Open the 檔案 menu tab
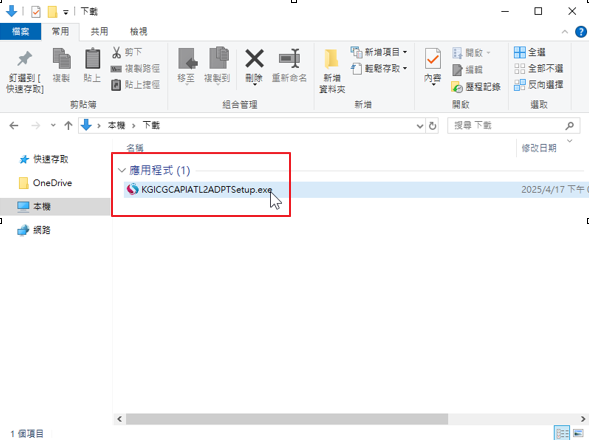Viewport: 589px width, 440px height. (x=20, y=32)
